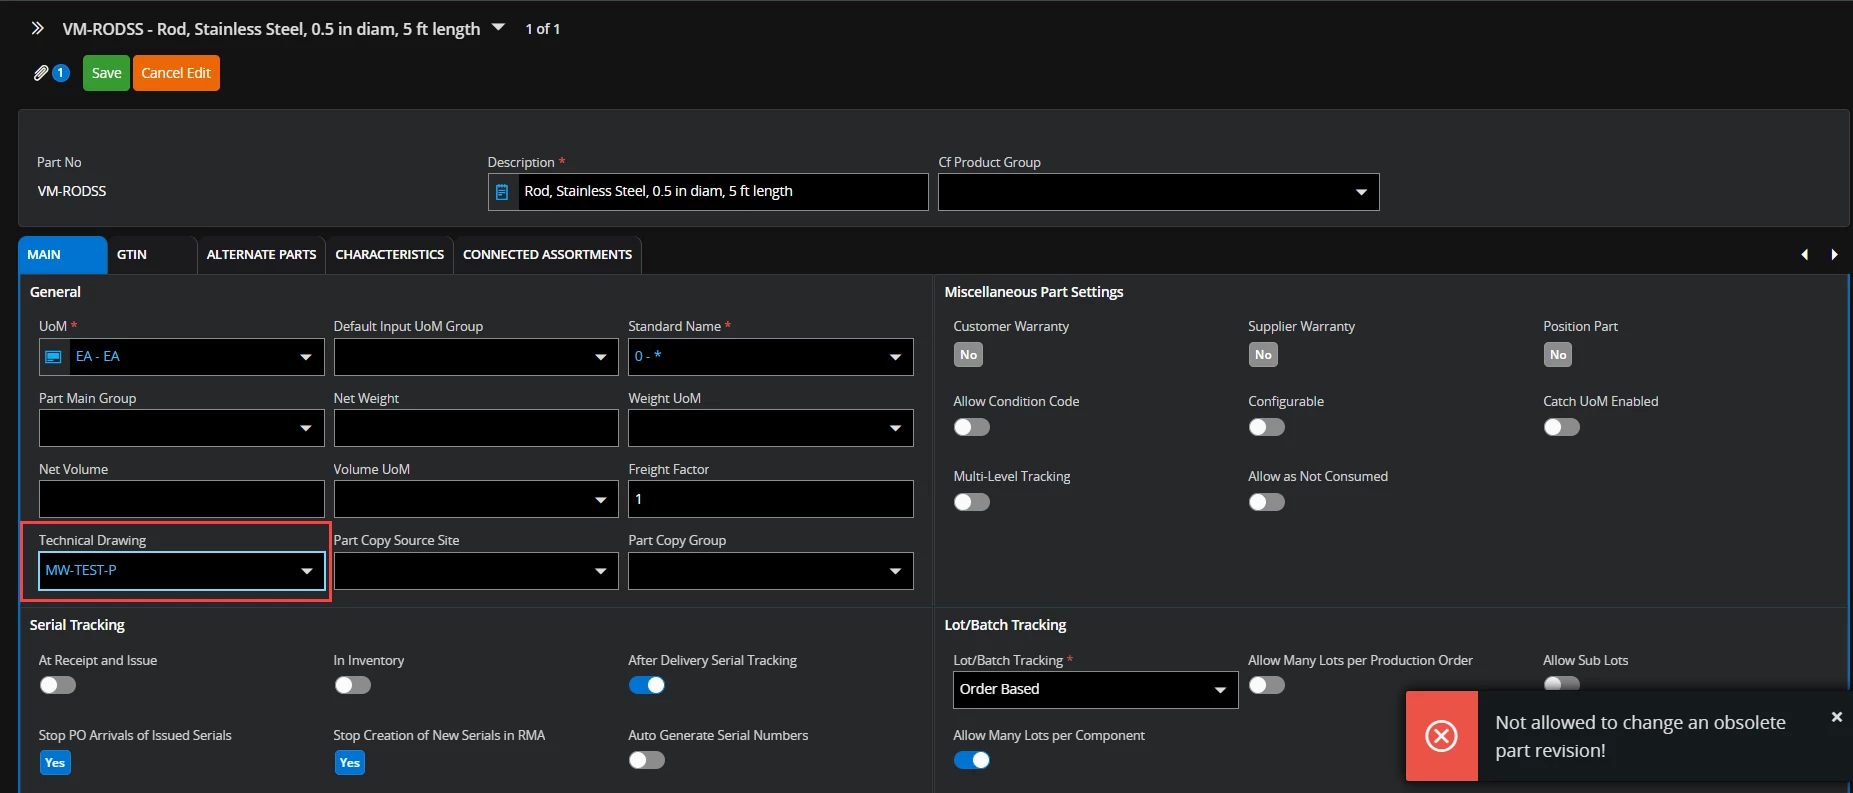The width and height of the screenshot is (1853, 793).
Task: Turn on Multi-Level Tracking switch
Action: (971, 502)
